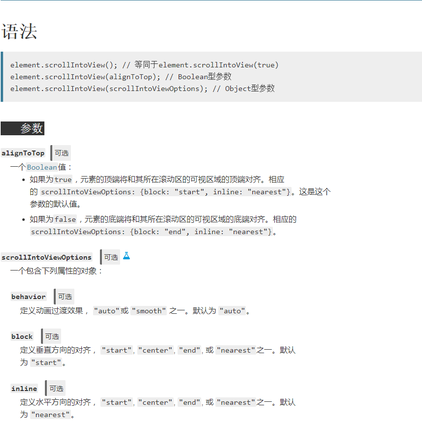Image resolution: width=422 pixels, height=422 pixels.
Task: Click code snippet with block: "start"
Action: click(x=166, y=192)
